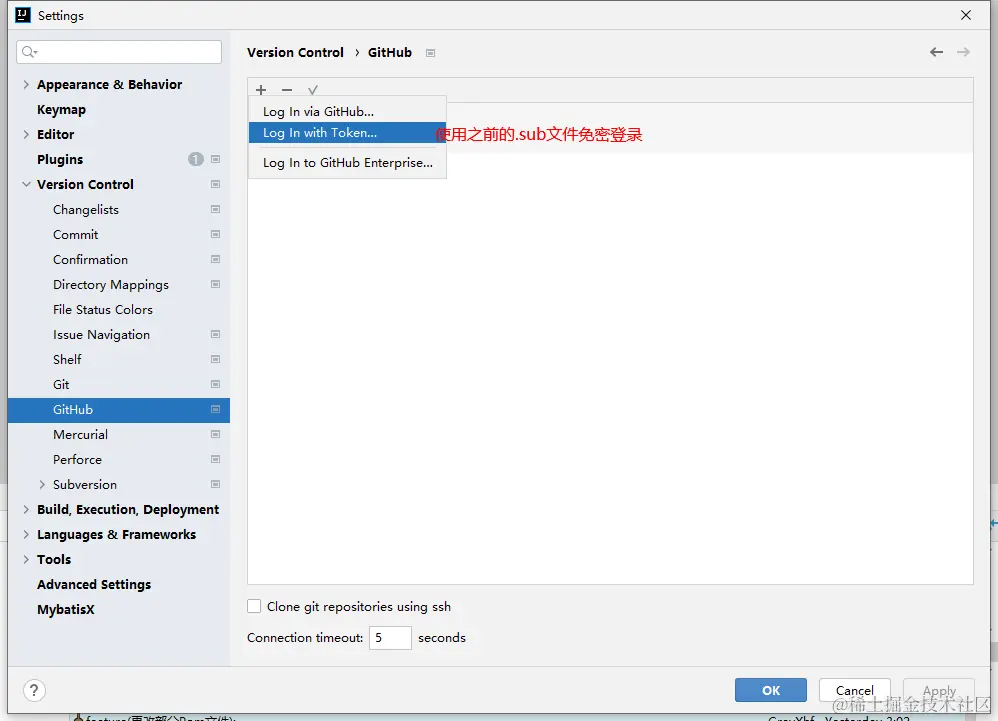Expand Languages & Frameworks section
This screenshot has height=721, width=998.
click(26, 534)
